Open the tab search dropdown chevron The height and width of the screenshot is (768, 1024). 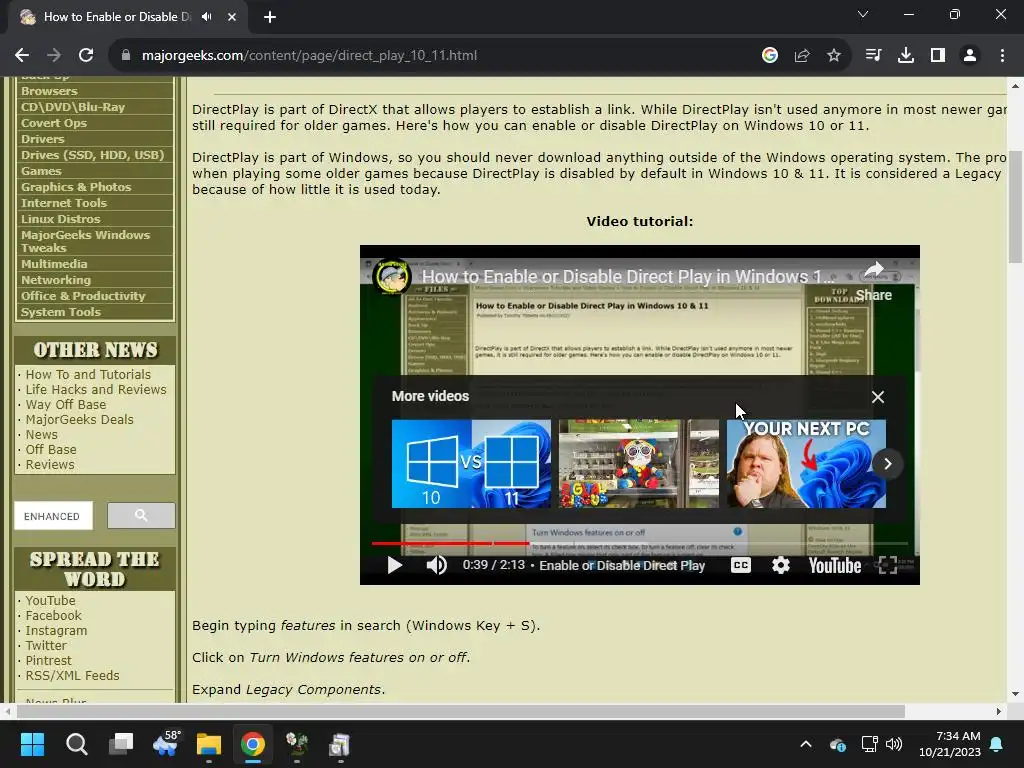pos(863,14)
